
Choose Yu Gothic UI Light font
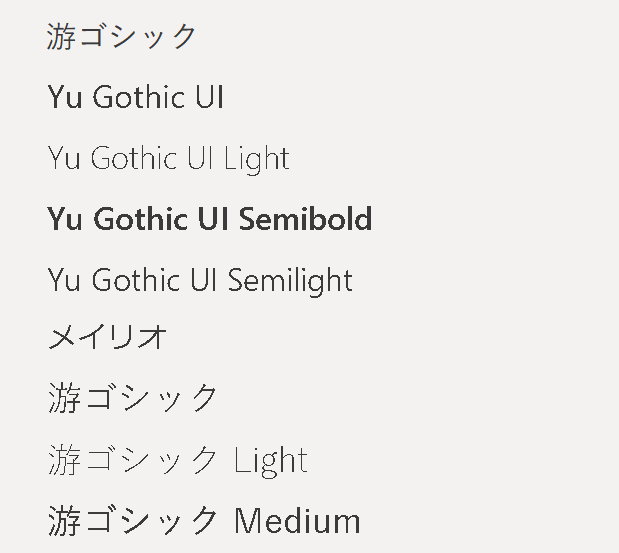[169, 159]
